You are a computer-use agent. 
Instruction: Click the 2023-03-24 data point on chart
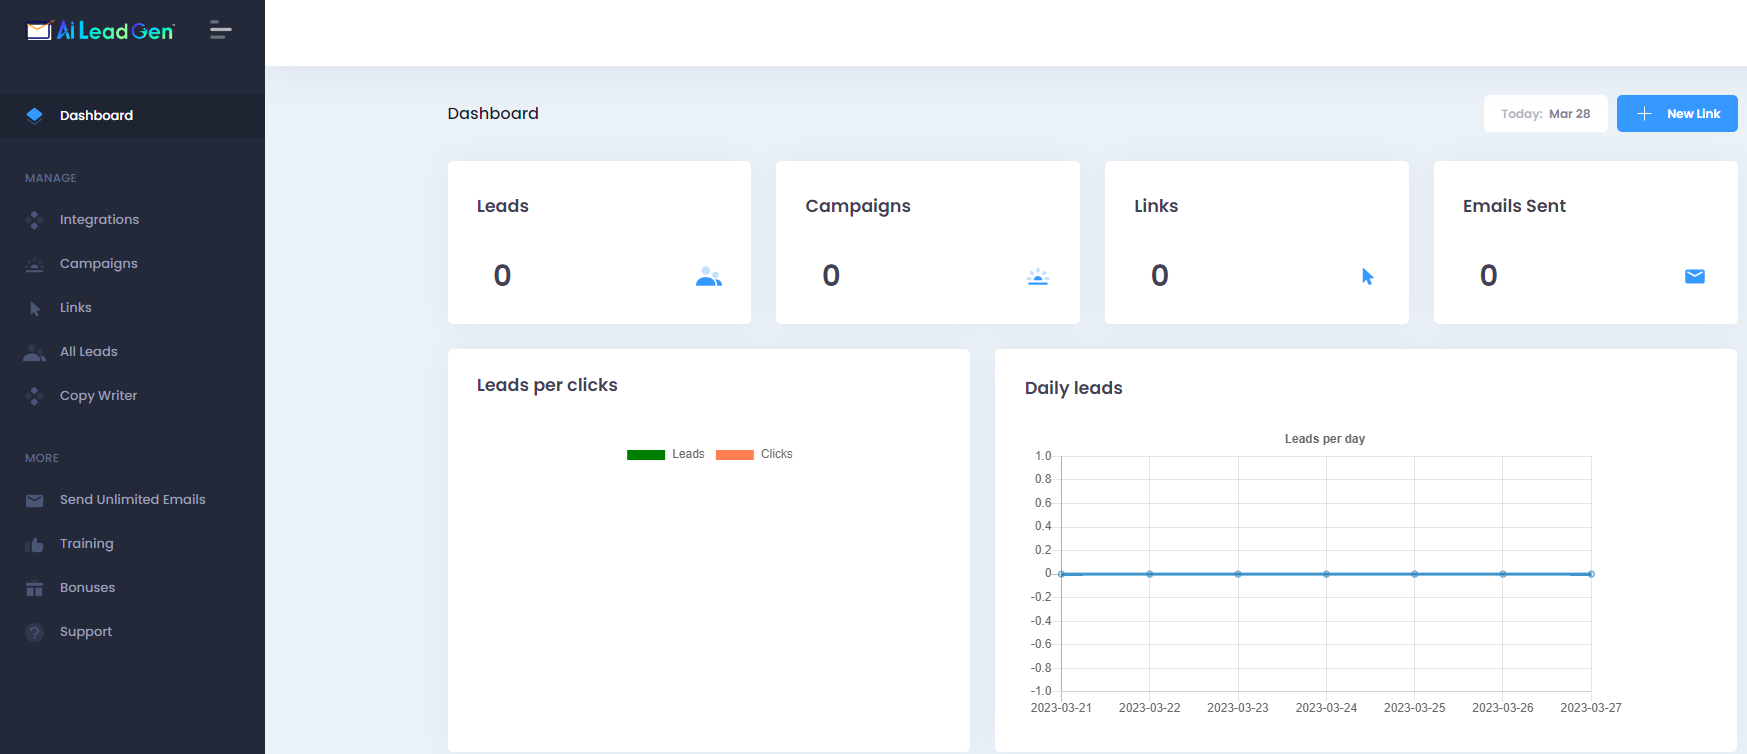tap(1326, 574)
